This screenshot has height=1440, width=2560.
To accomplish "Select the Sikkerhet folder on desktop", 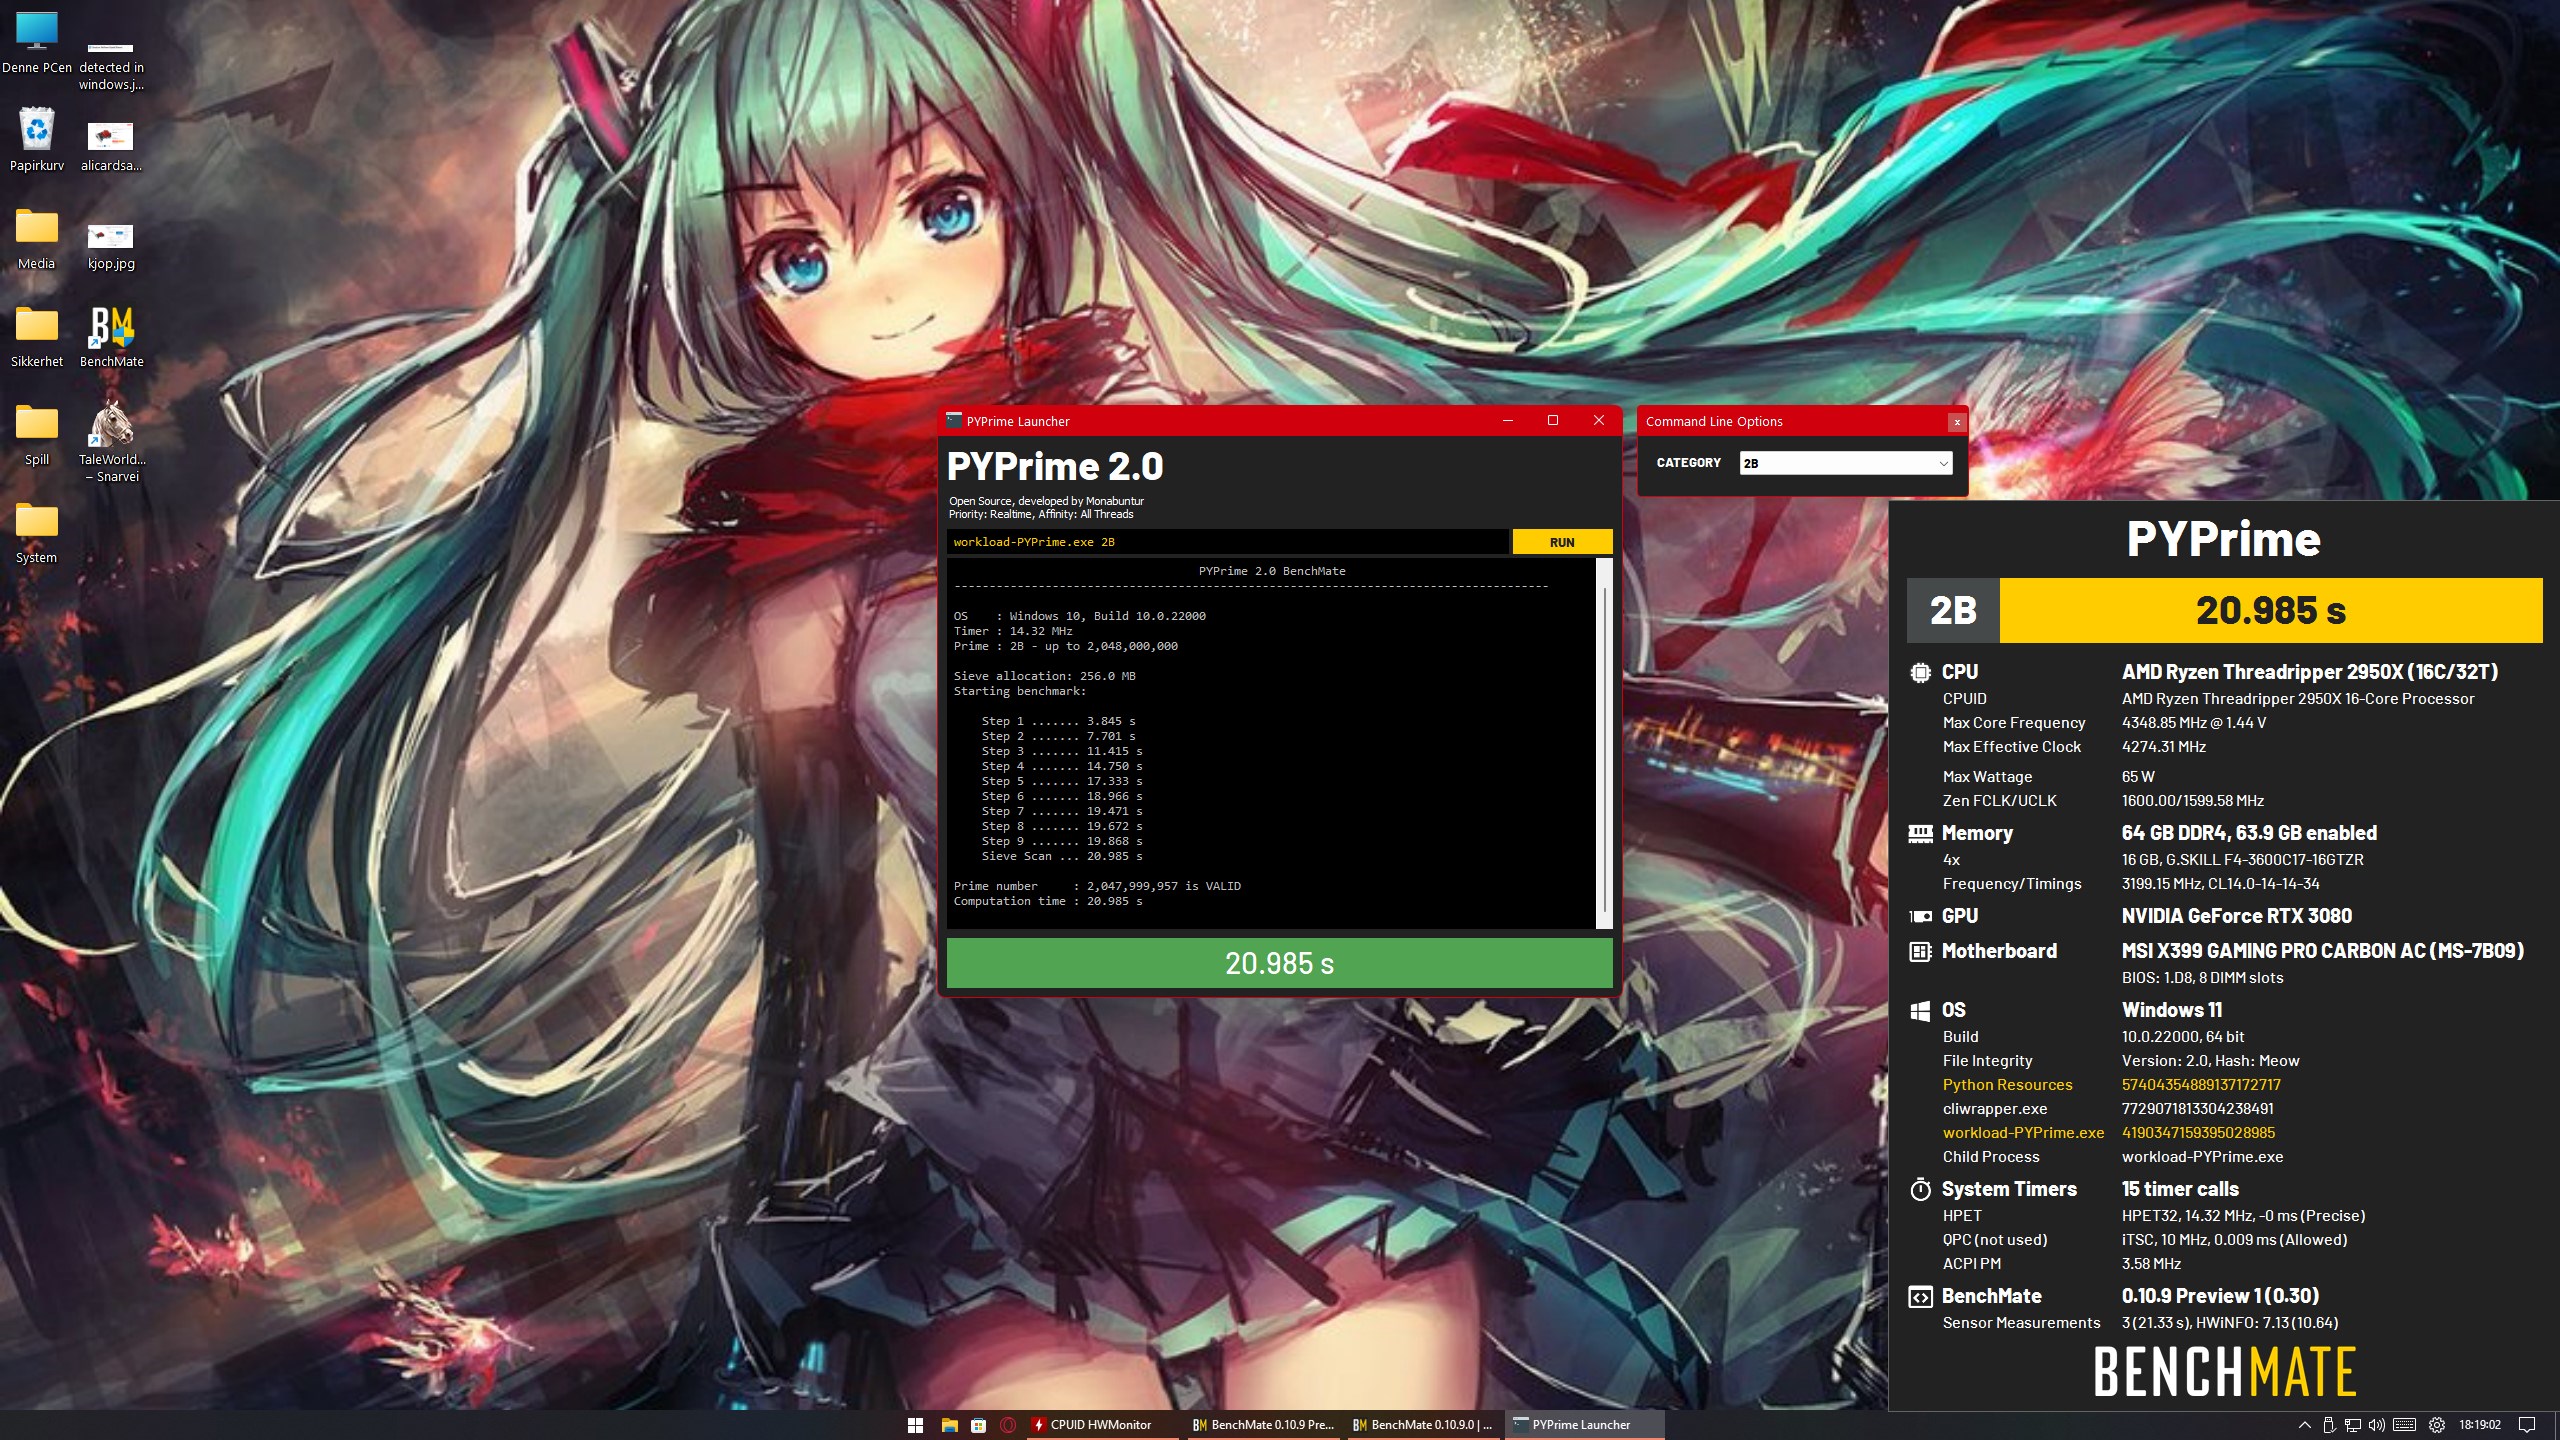I will (x=37, y=337).
